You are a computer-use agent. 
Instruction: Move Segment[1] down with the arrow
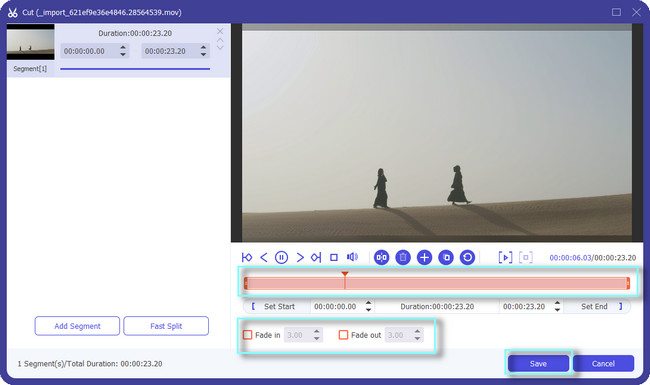[220, 47]
